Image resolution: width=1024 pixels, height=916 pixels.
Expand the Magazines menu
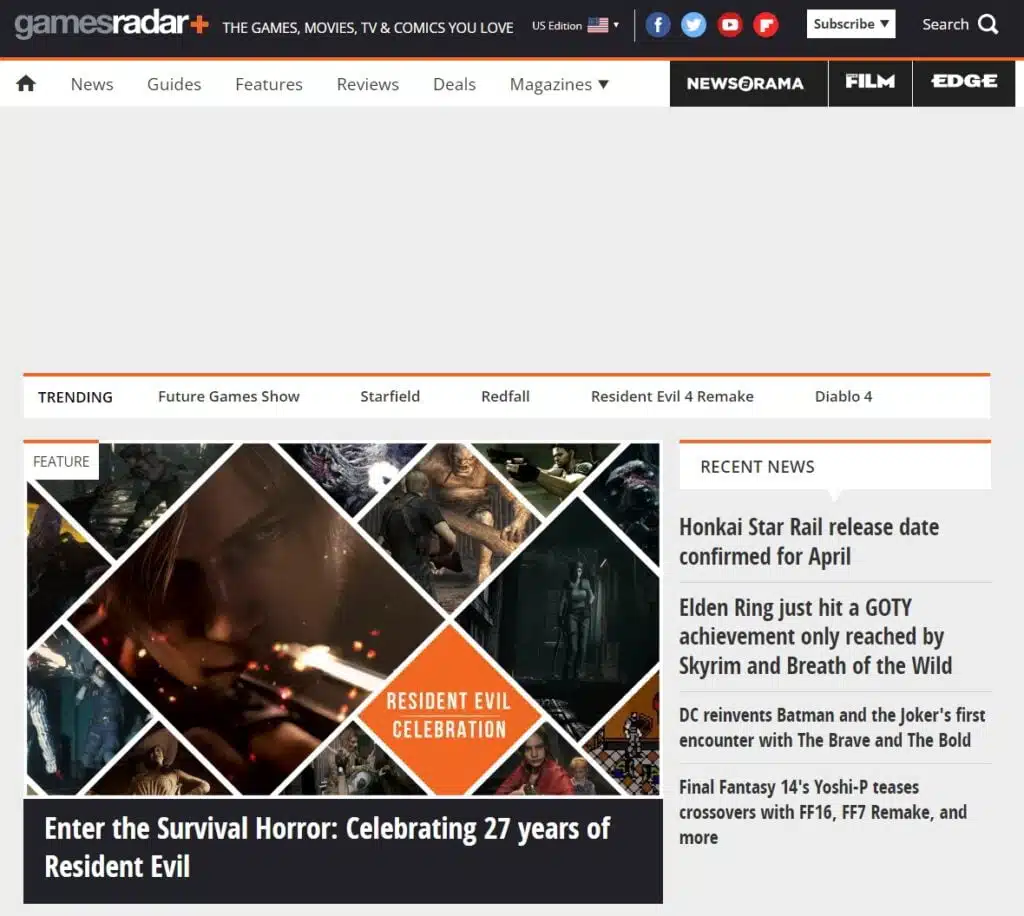(559, 84)
